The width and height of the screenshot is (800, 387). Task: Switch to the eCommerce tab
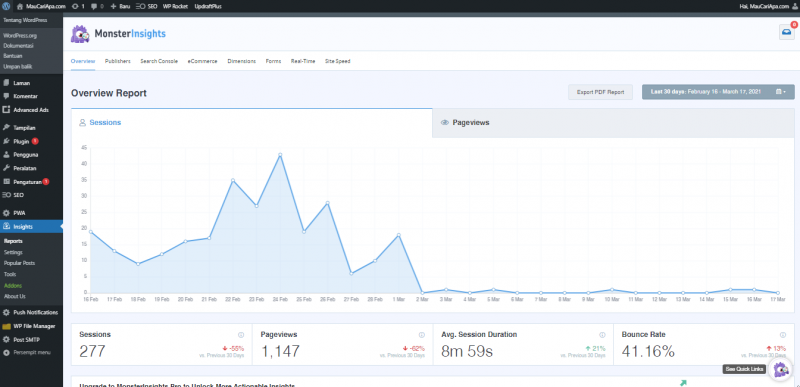(x=203, y=61)
